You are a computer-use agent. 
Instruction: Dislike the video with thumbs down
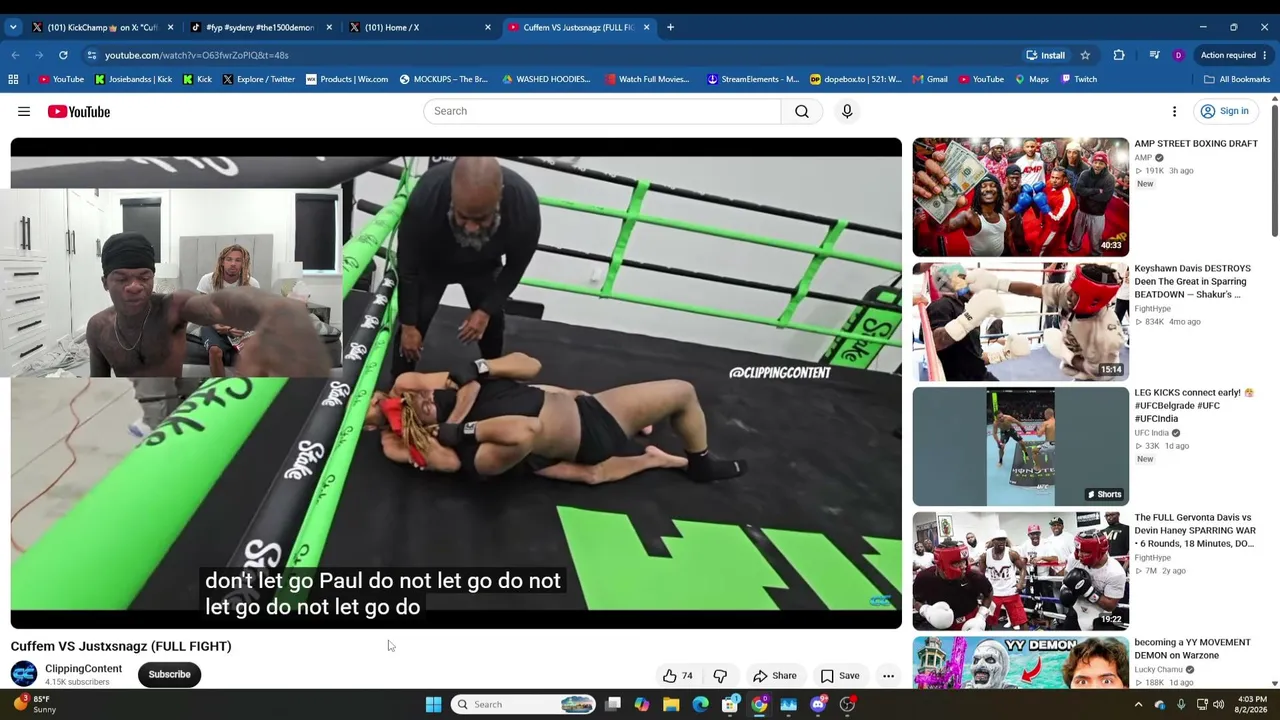coord(720,676)
